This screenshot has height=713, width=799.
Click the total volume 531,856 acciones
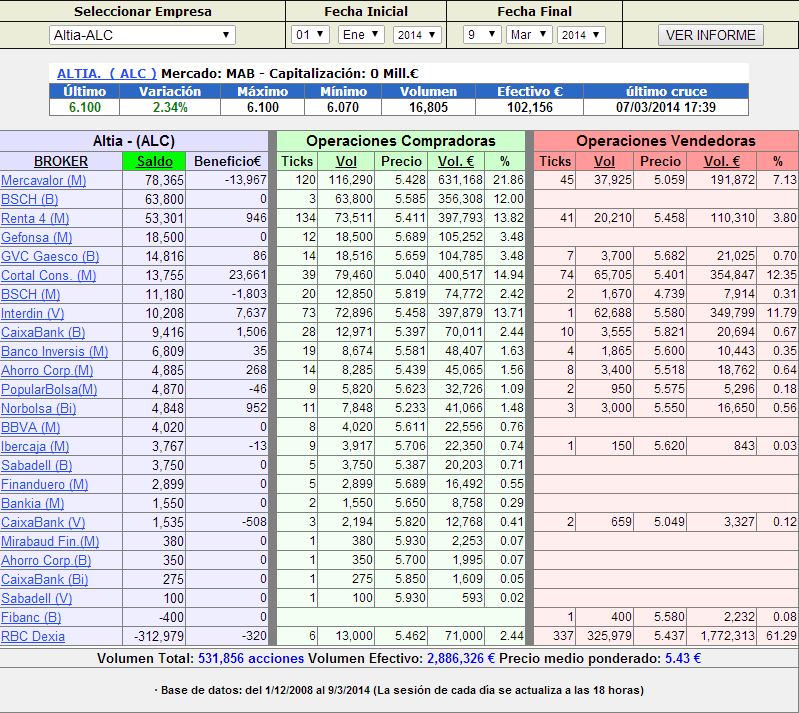coord(251,658)
